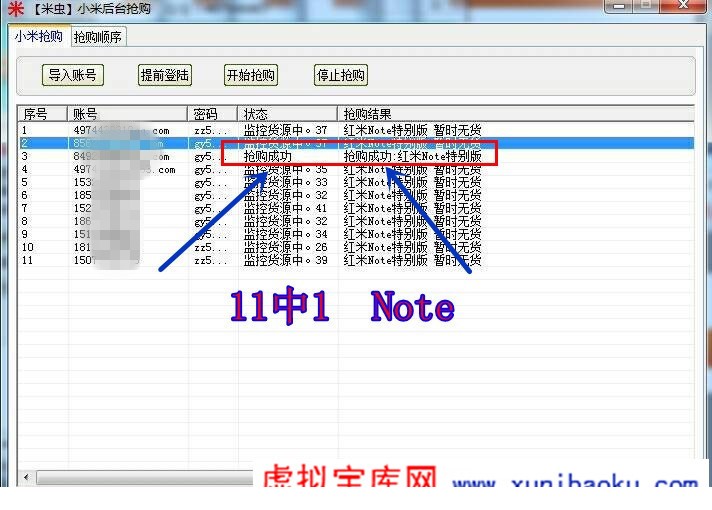Select row 9 with status 监控货源中 34
Image resolution: width=712 pixels, height=510 pixels.
(x=356, y=234)
